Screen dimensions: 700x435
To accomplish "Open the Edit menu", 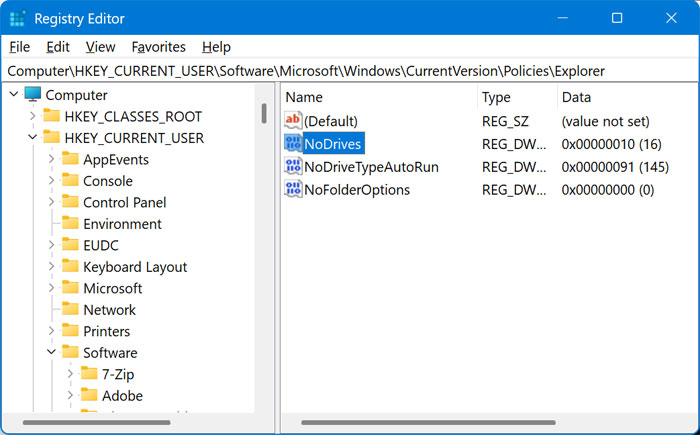I will pos(58,47).
